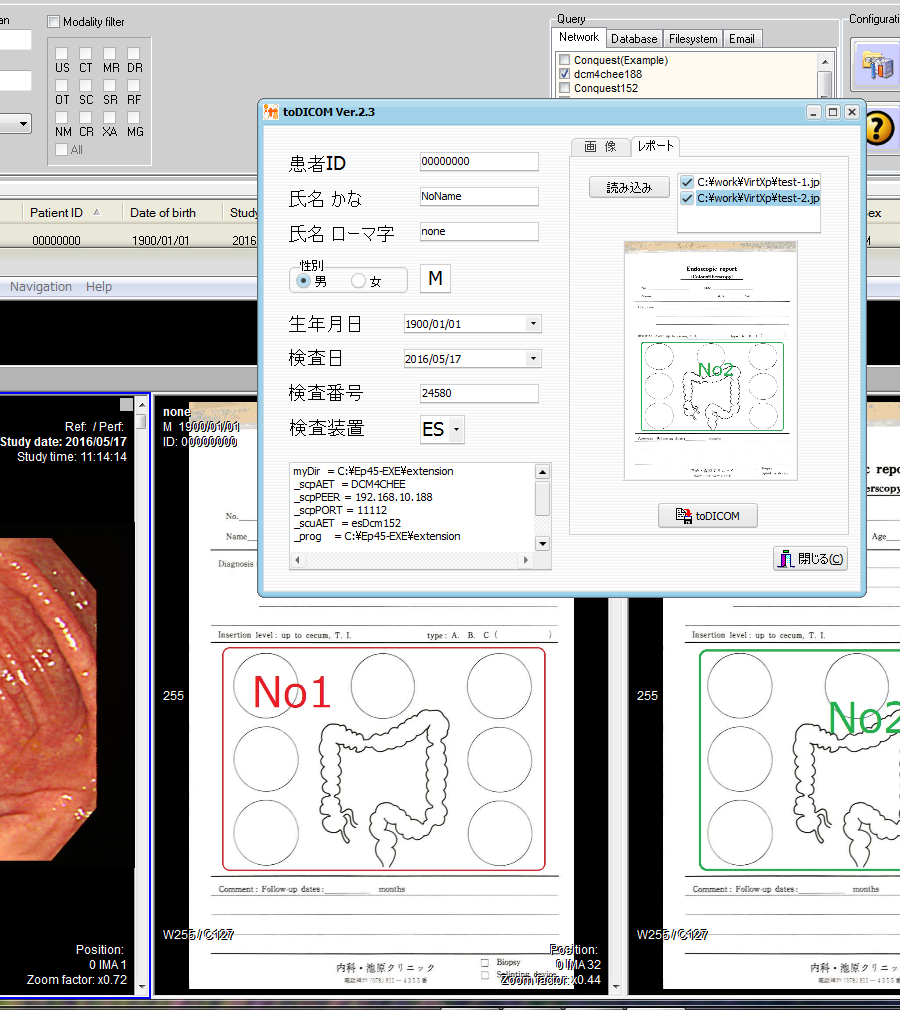900x1010 pixels.
Task: Uncheck the test-2.jp file entry
Action: tap(687, 198)
